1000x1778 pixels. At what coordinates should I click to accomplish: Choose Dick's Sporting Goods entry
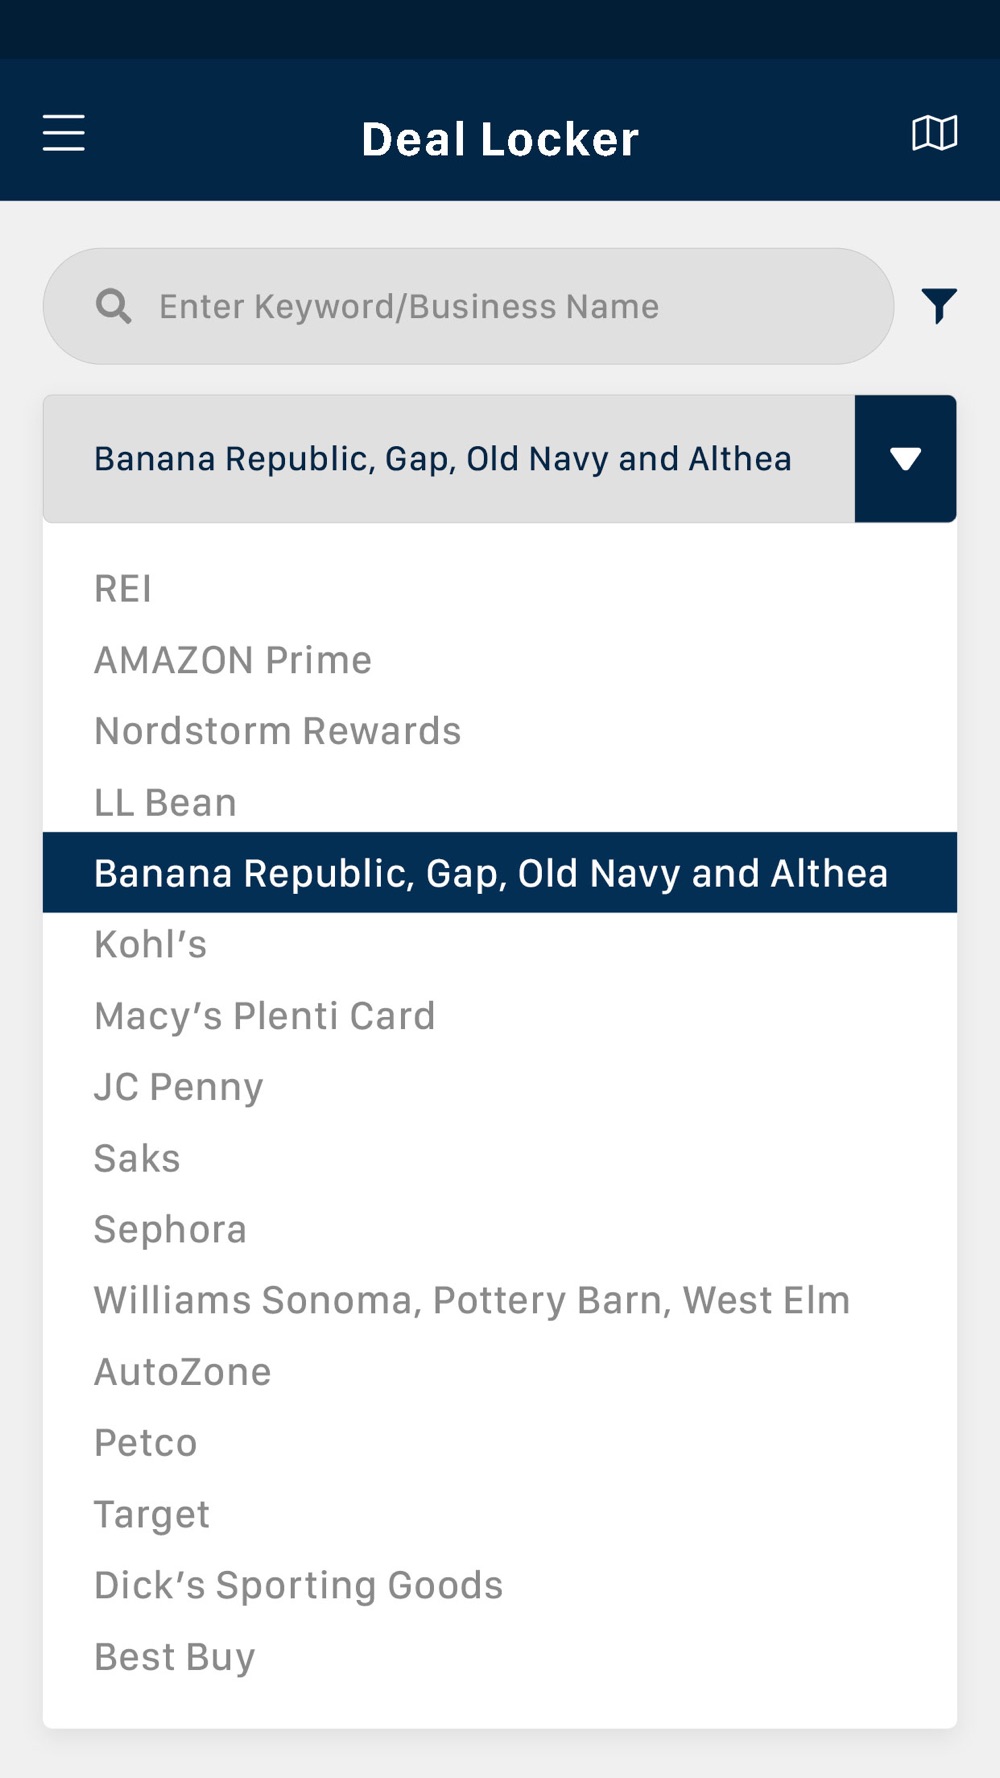[x=500, y=1585]
